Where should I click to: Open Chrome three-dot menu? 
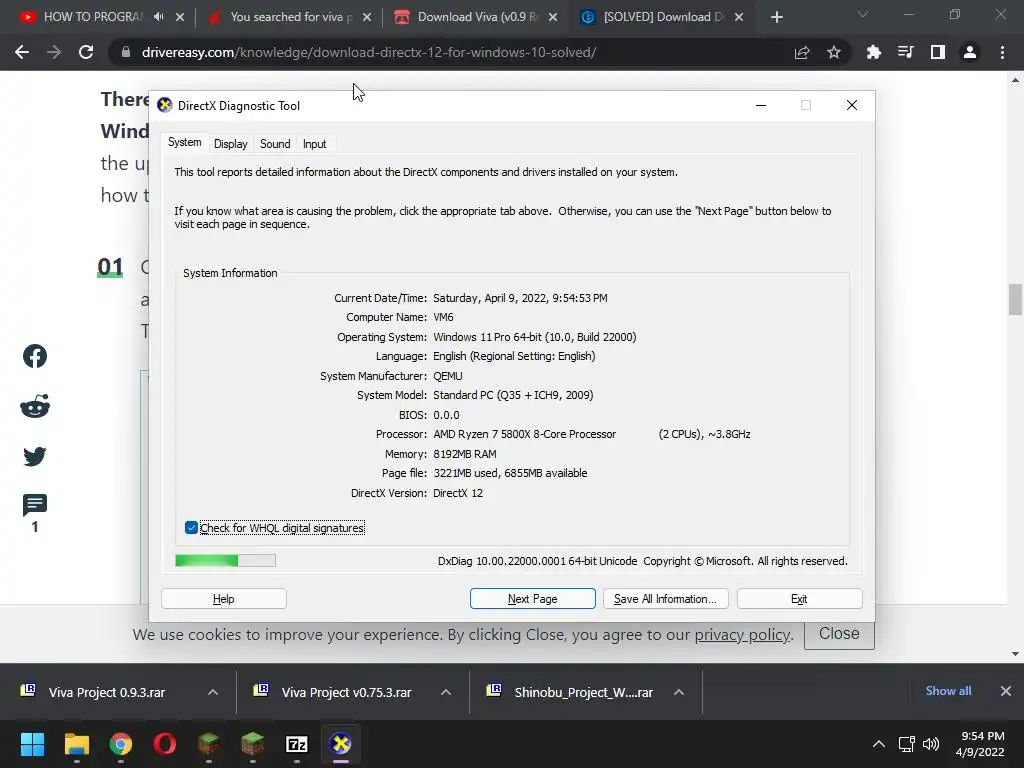1002,52
